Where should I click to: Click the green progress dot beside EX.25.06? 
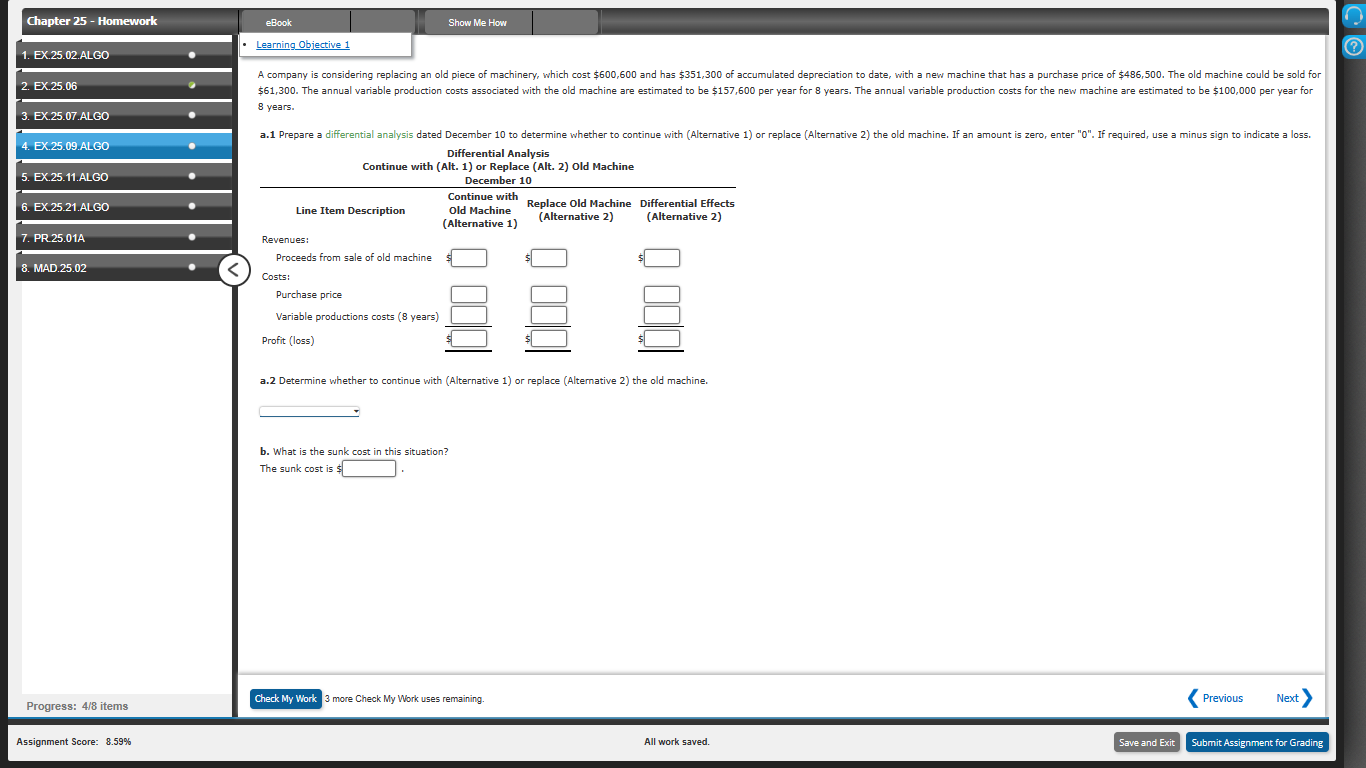tap(191, 86)
